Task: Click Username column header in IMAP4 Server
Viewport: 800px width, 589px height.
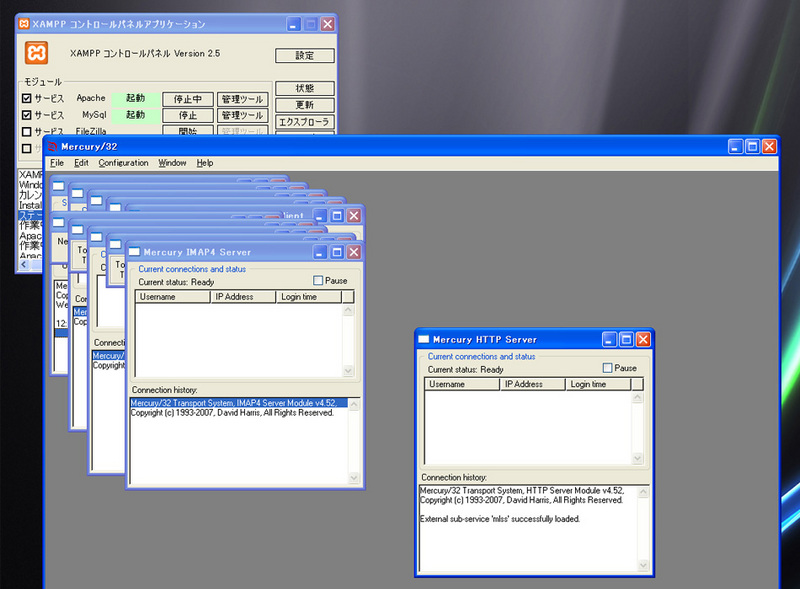Action: 173,297
